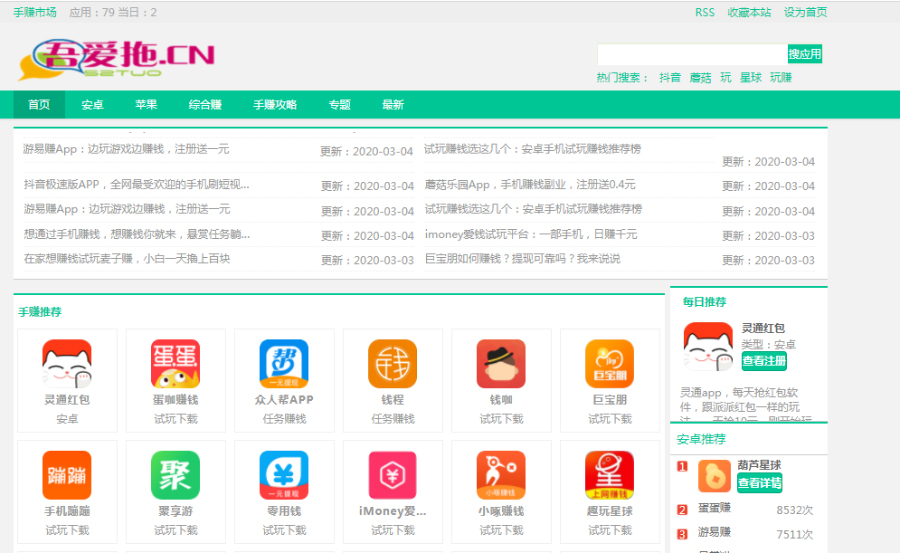Open article 蘑菇乐园App，手机赚钱副业
The height and width of the screenshot is (553, 900).
[x=530, y=184]
